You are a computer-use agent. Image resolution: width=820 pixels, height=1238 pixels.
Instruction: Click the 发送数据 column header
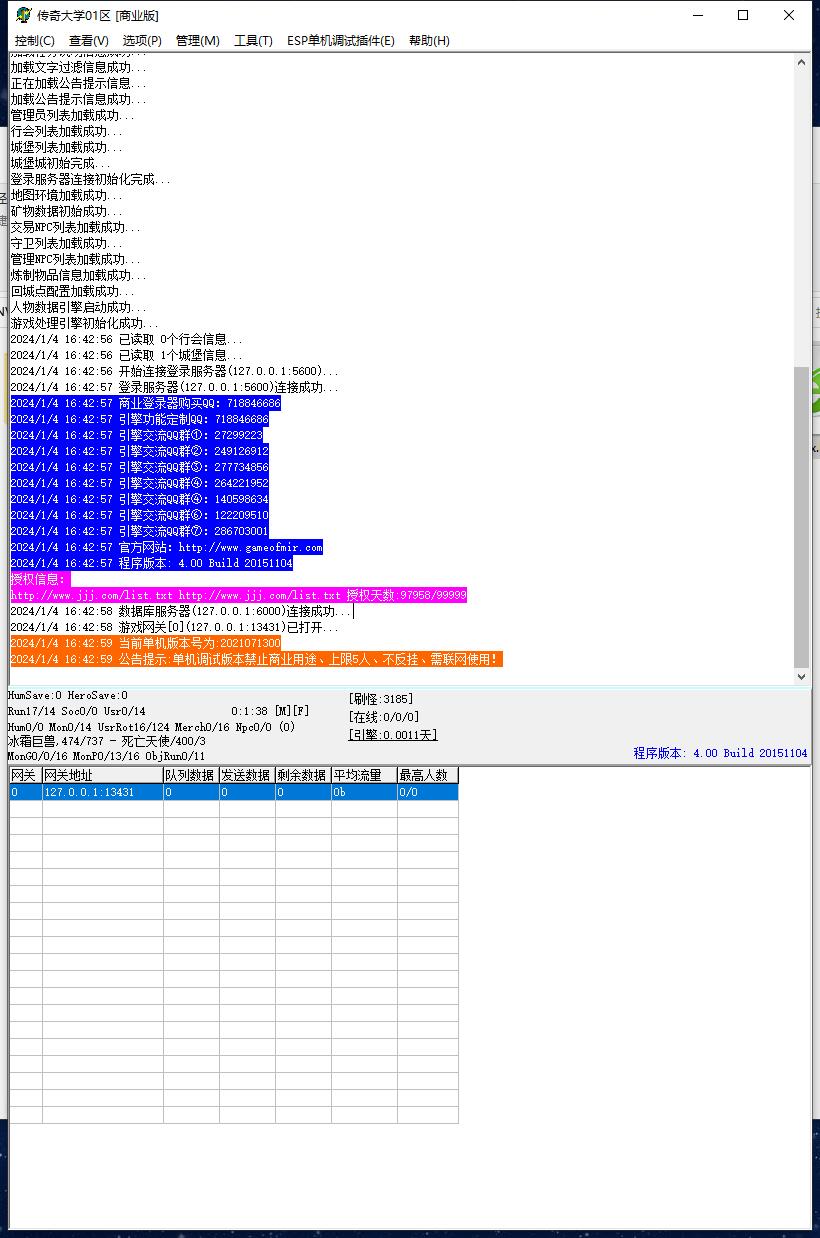coord(247,775)
